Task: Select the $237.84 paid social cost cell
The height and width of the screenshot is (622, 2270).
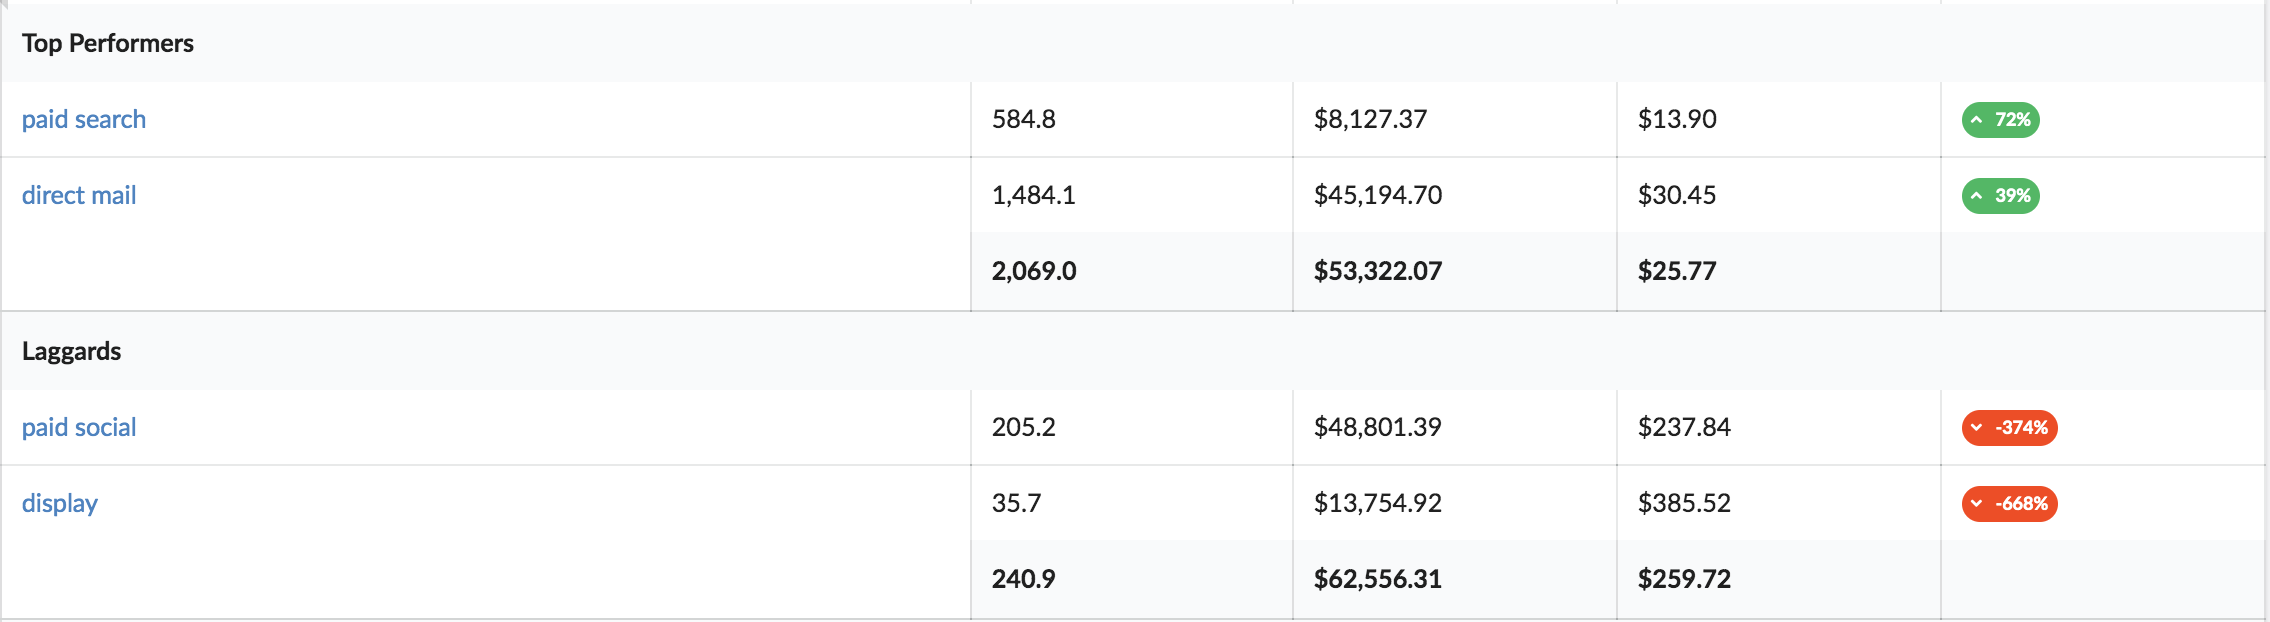Action: pos(1684,427)
